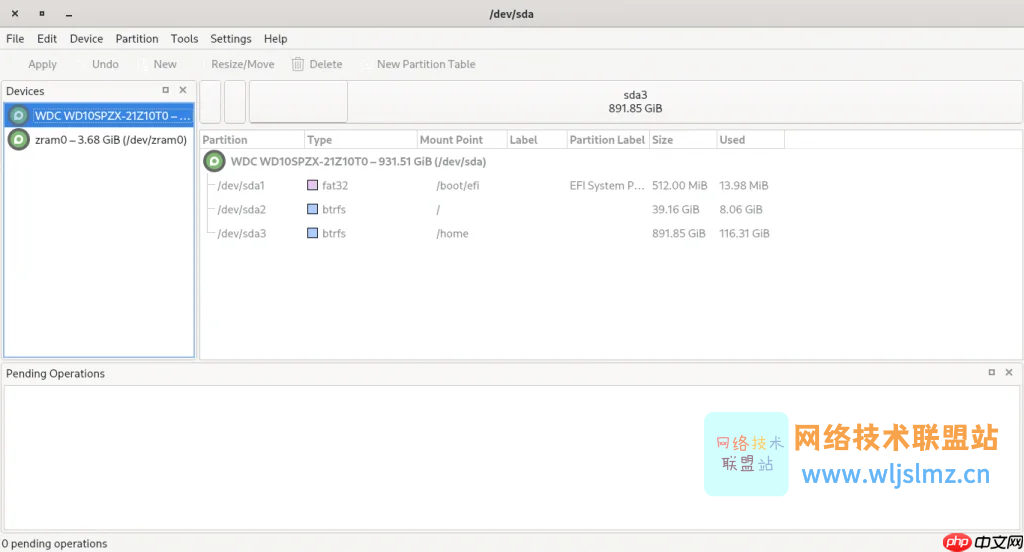Image resolution: width=1024 pixels, height=552 pixels.
Task: Select WDC WD10SPZX-21Z10T0 device in Devices list
Action: point(99,116)
